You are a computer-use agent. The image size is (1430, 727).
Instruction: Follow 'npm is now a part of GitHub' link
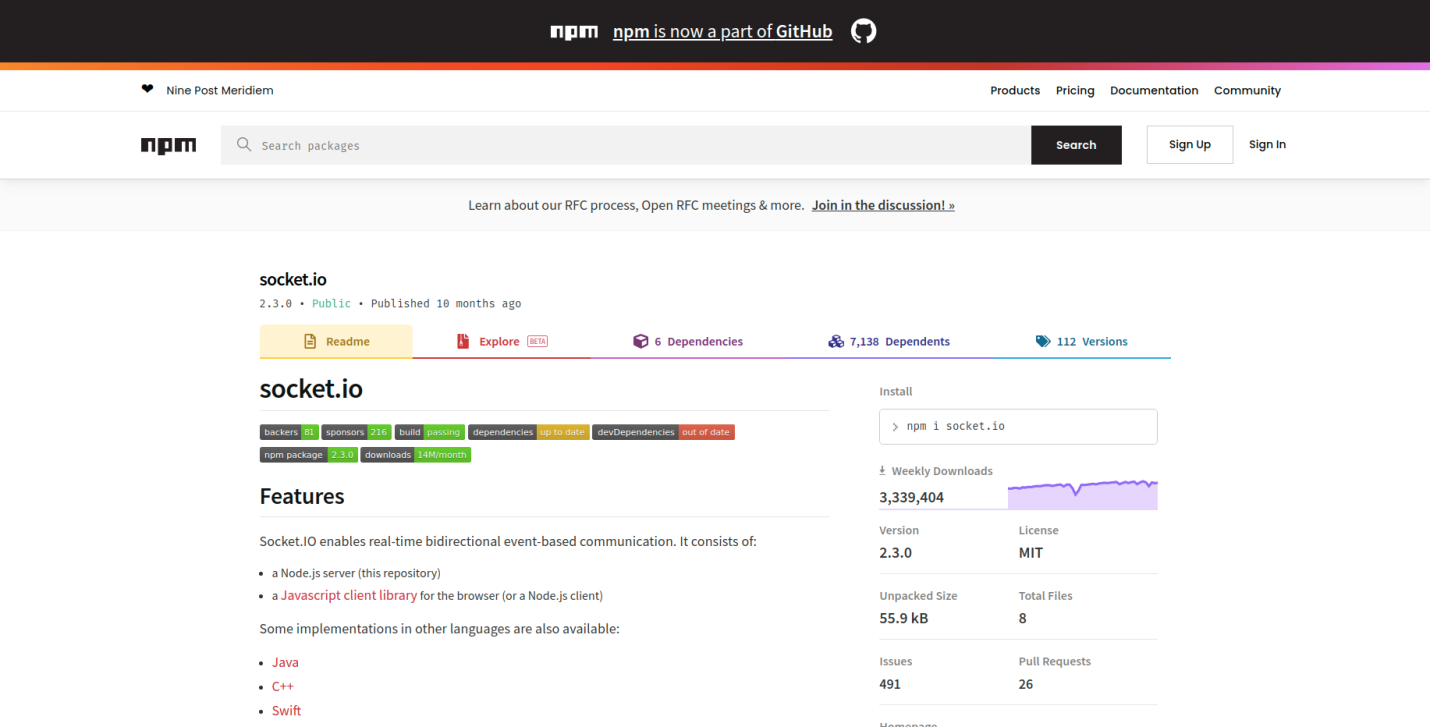tap(722, 32)
